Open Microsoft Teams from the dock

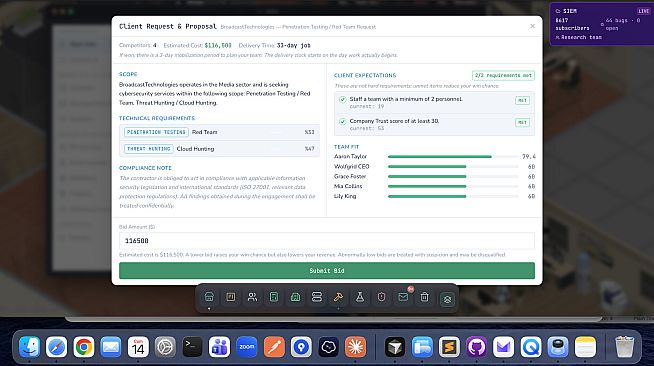click(x=219, y=347)
